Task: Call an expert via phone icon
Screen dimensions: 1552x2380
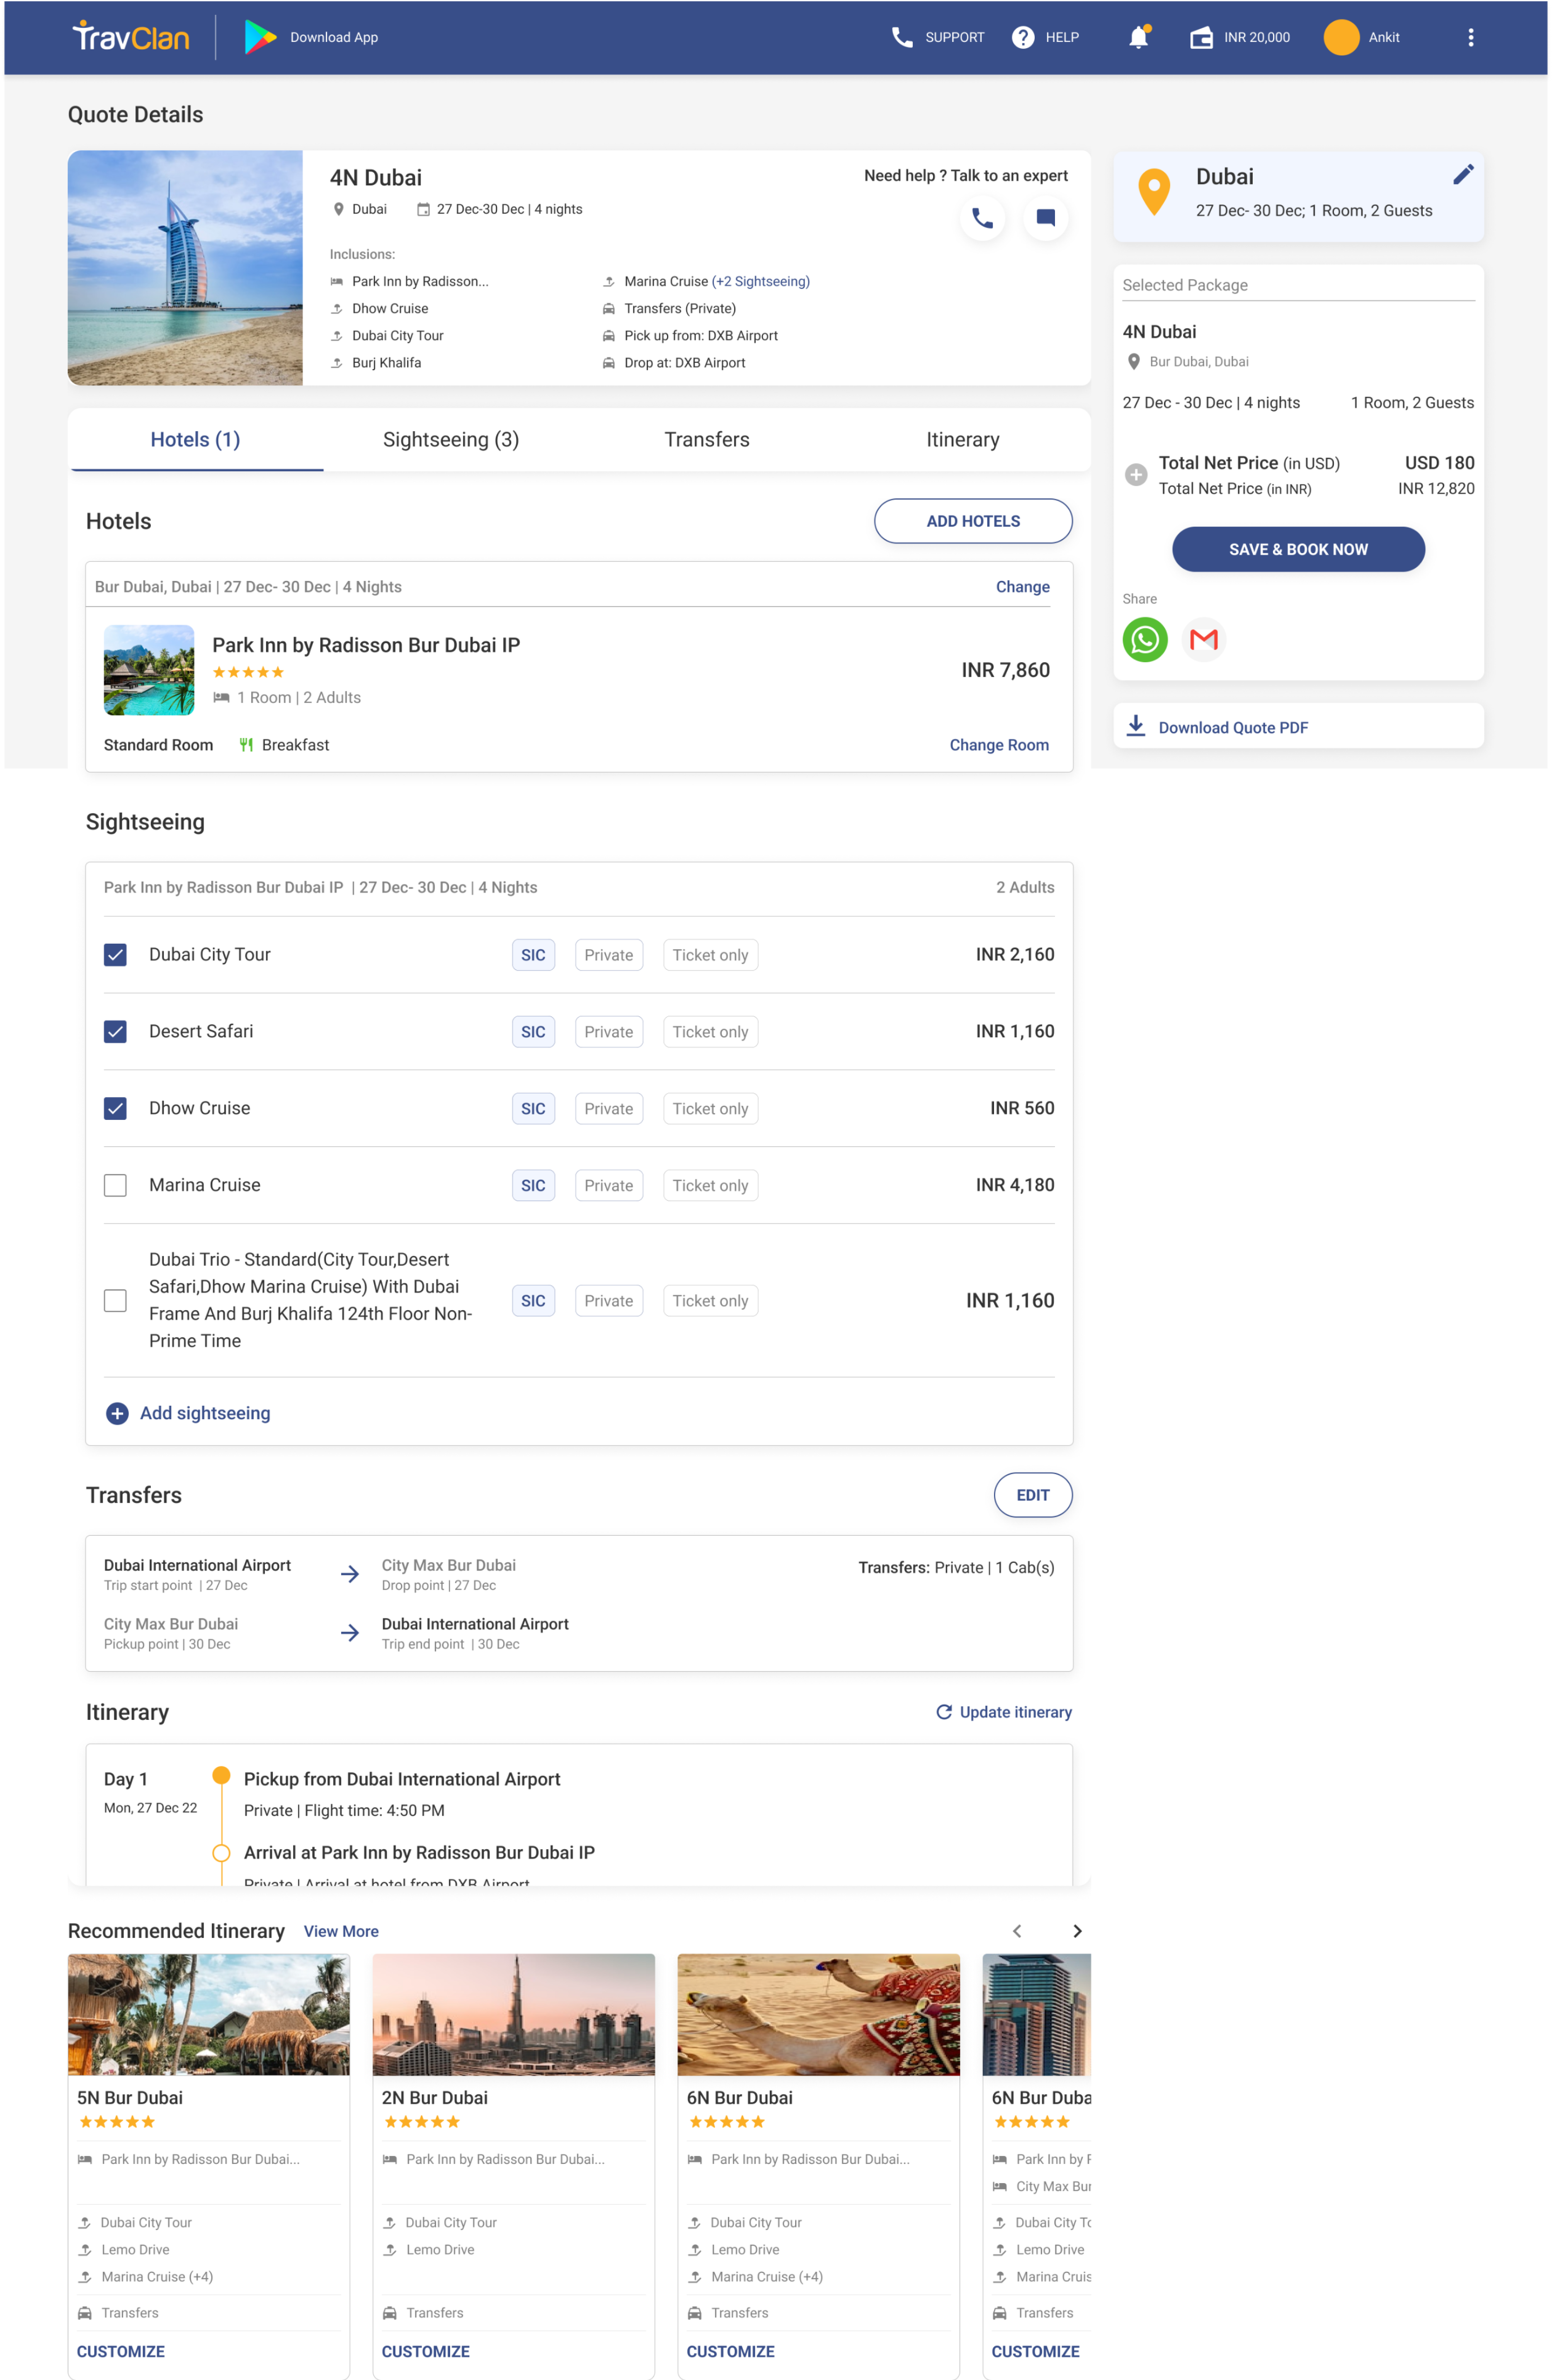Action: tap(983, 218)
